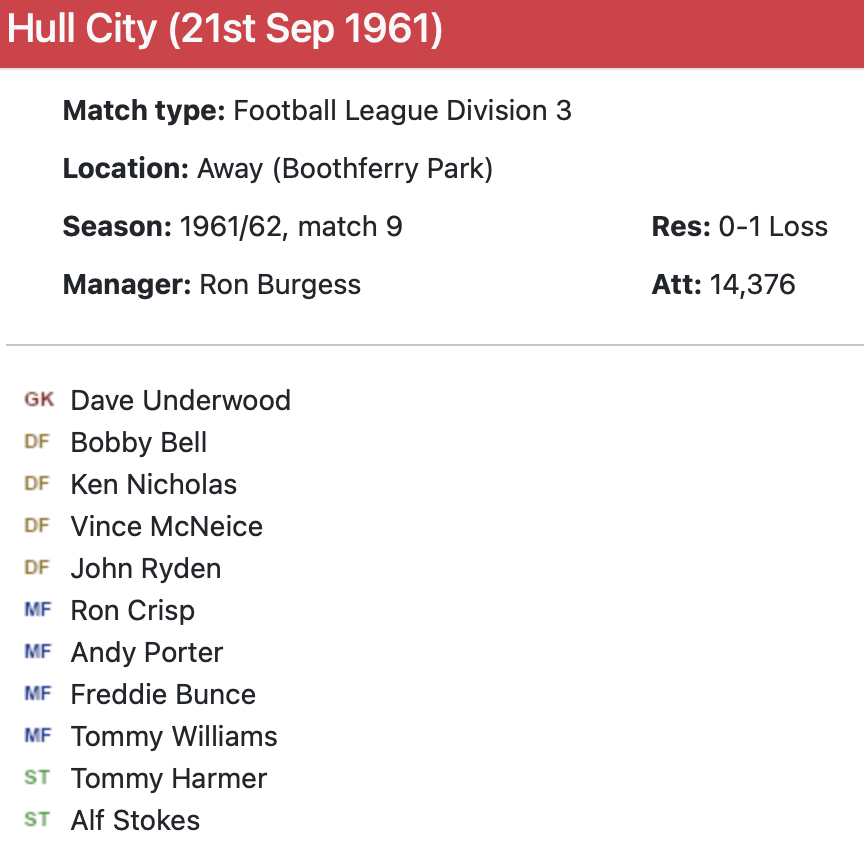Viewport: 864px width, 856px height.
Task: Click manager name Ron Burgess
Action: coord(280,285)
